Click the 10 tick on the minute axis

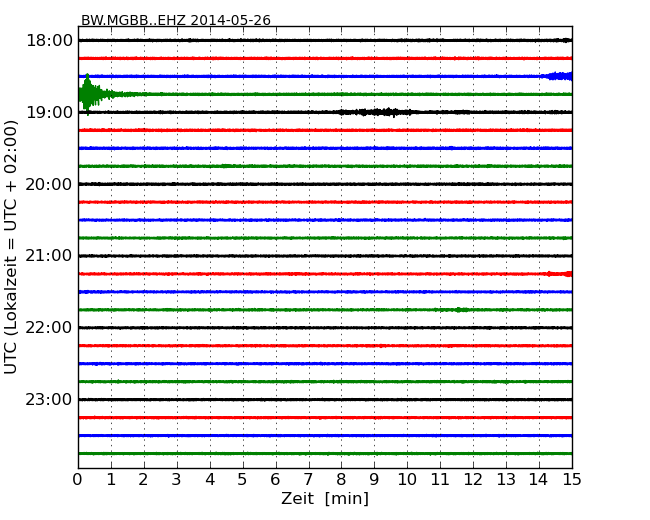(407, 479)
